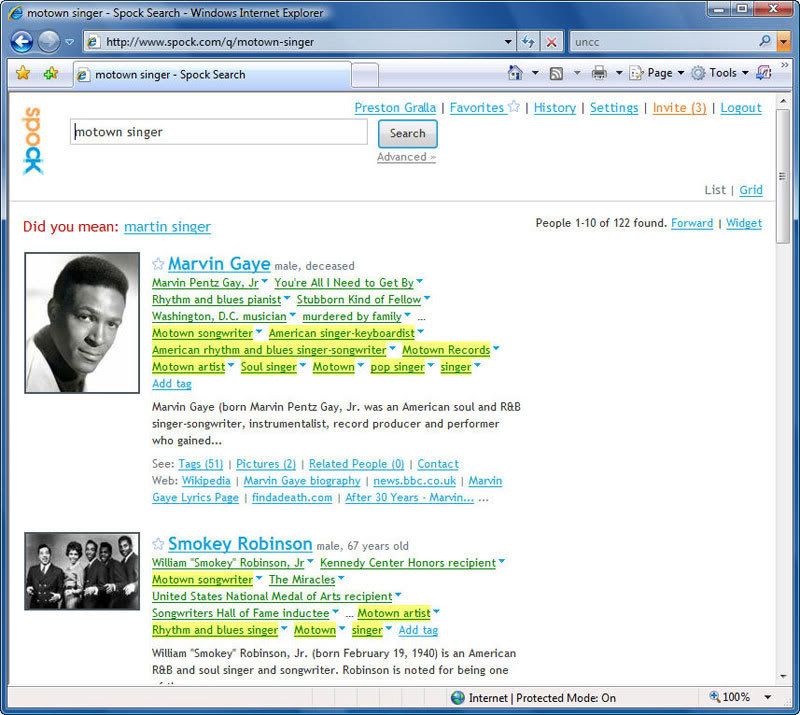Viewport: 800px width, 715px height.
Task: Expand the 'Motown Records' tag dropdown arrow
Action: click(x=496, y=349)
